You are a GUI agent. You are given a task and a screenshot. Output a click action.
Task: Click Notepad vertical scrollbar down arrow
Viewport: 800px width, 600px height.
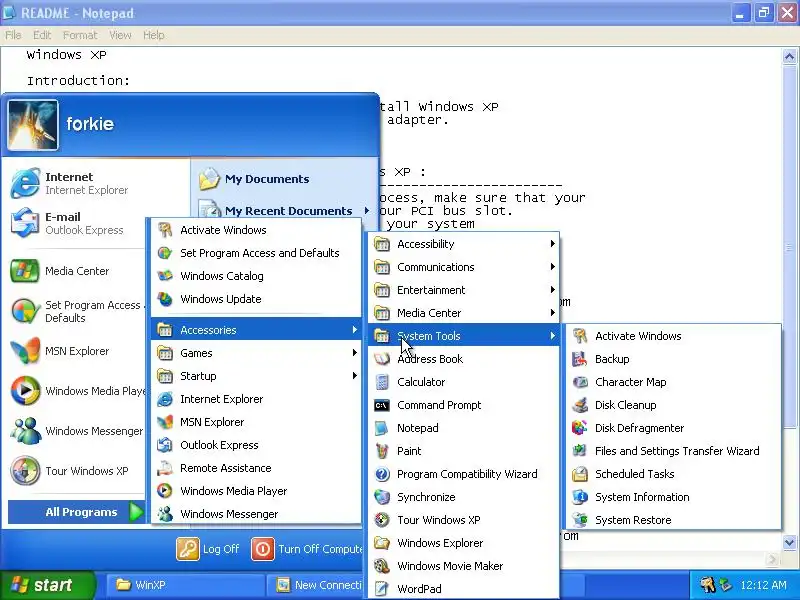pyautogui.click(x=789, y=542)
